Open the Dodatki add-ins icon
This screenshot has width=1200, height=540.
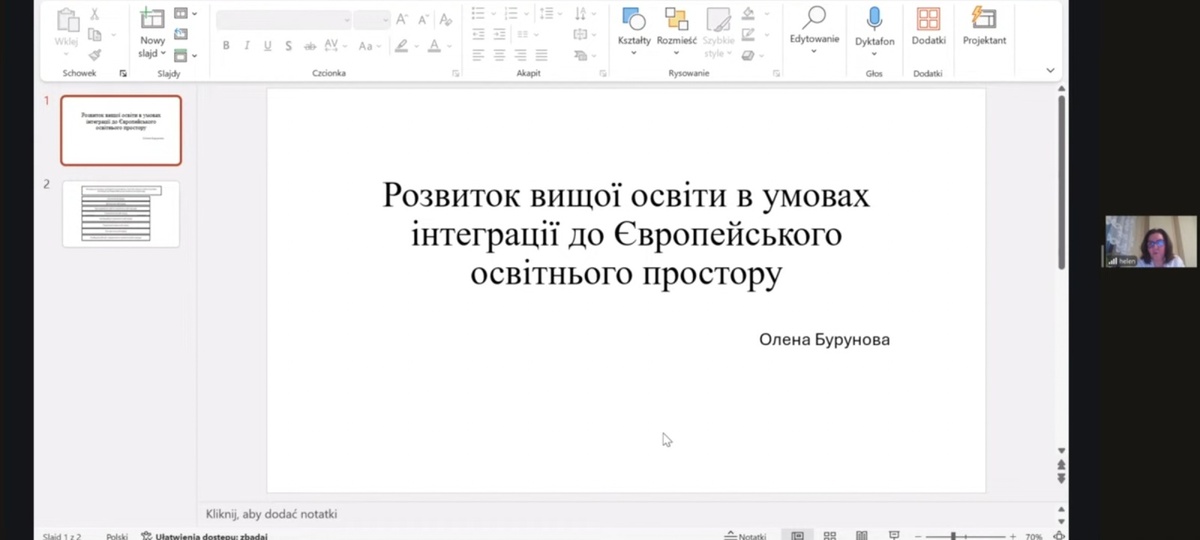928,18
